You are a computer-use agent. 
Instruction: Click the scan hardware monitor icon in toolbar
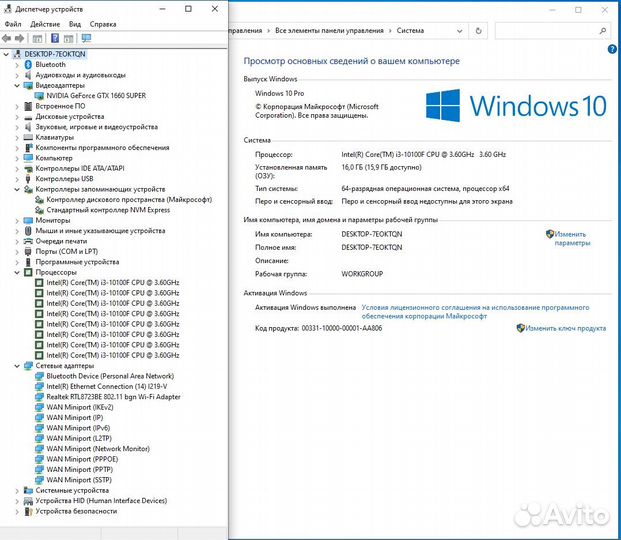(x=86, y=38)
